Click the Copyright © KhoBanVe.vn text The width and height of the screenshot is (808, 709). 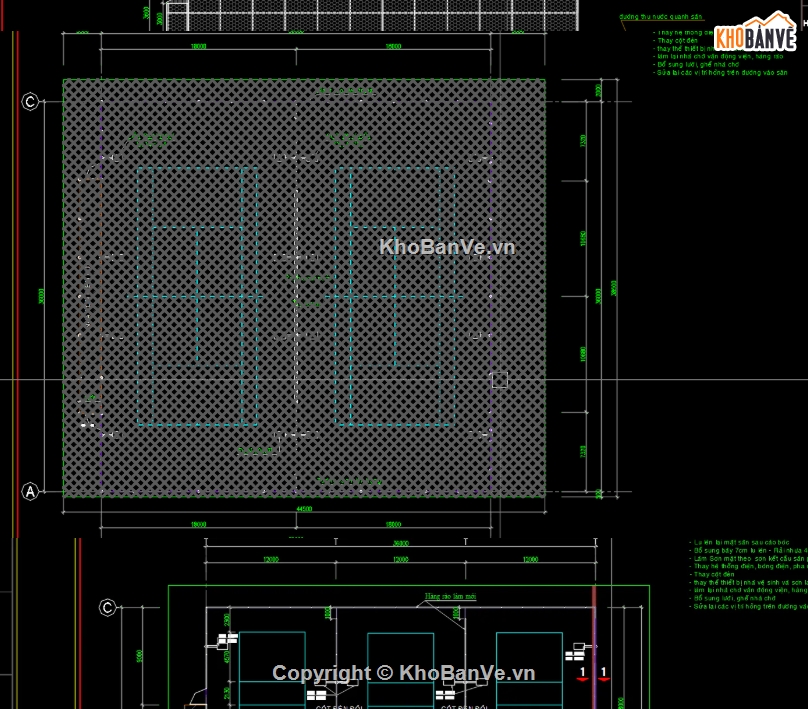[404, 673]
